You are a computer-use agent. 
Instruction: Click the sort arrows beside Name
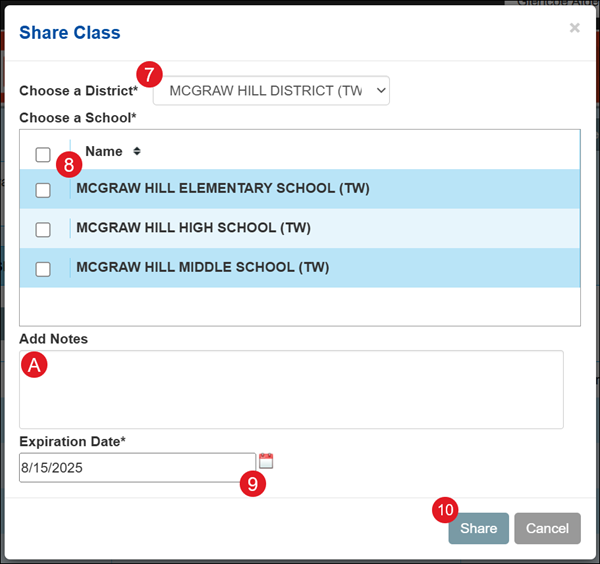click(137, 152)
